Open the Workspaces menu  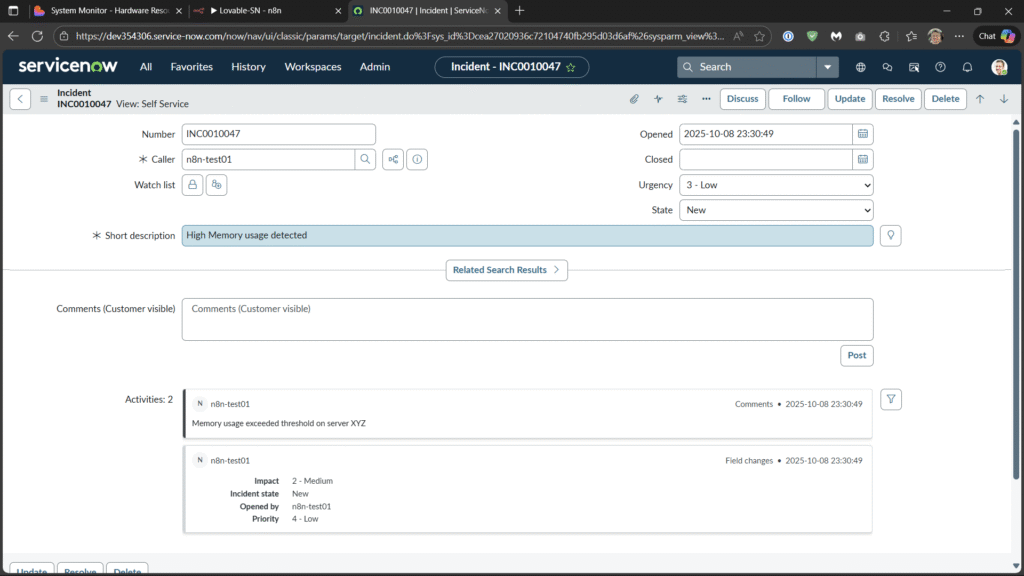click(x=312, y=67)
